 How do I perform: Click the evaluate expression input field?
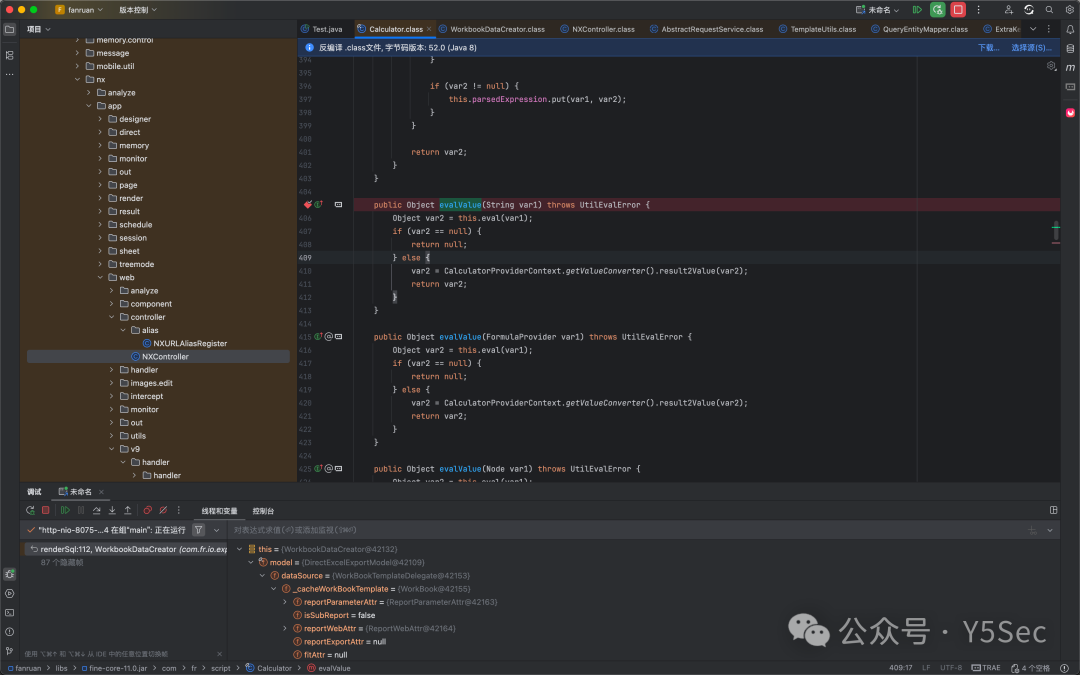pyautogui.click(x=620, y=530)
